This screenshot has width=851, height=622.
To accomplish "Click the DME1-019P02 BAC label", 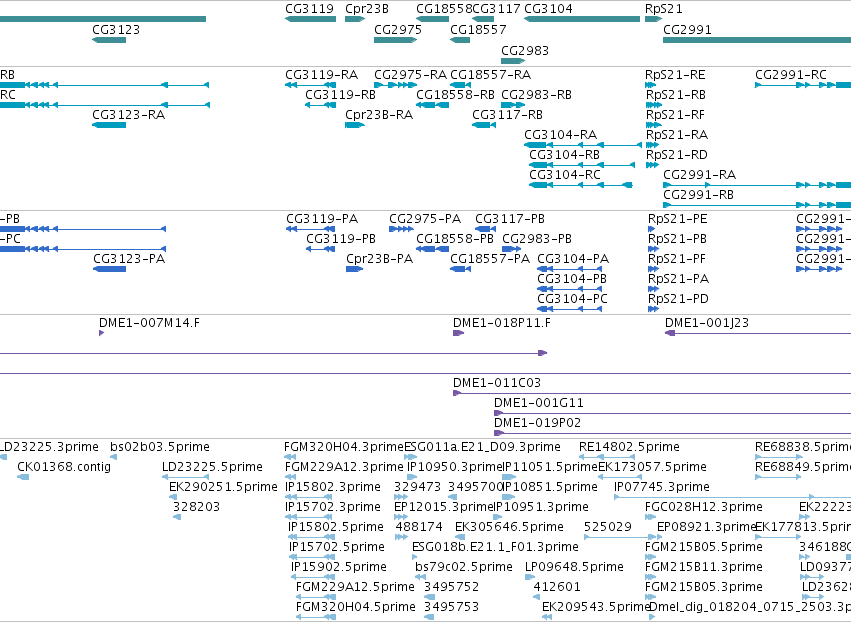I will [x=537, y=423].
